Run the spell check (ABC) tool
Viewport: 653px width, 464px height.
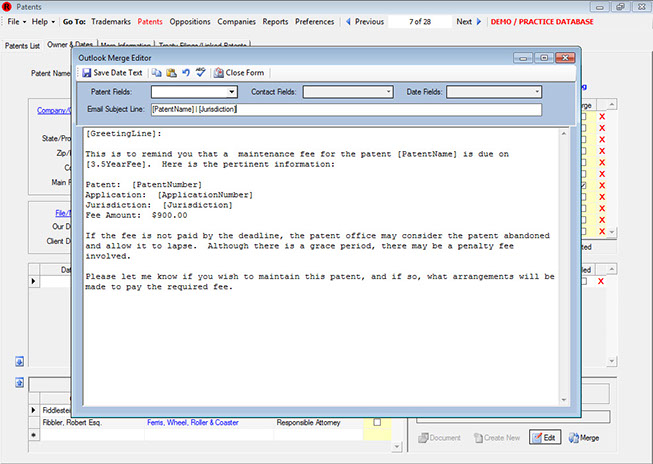(200, 73)
